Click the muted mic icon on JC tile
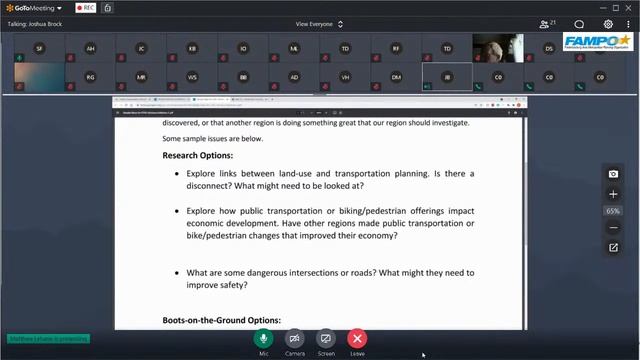The image size is (640, 360). click(121, 58)
